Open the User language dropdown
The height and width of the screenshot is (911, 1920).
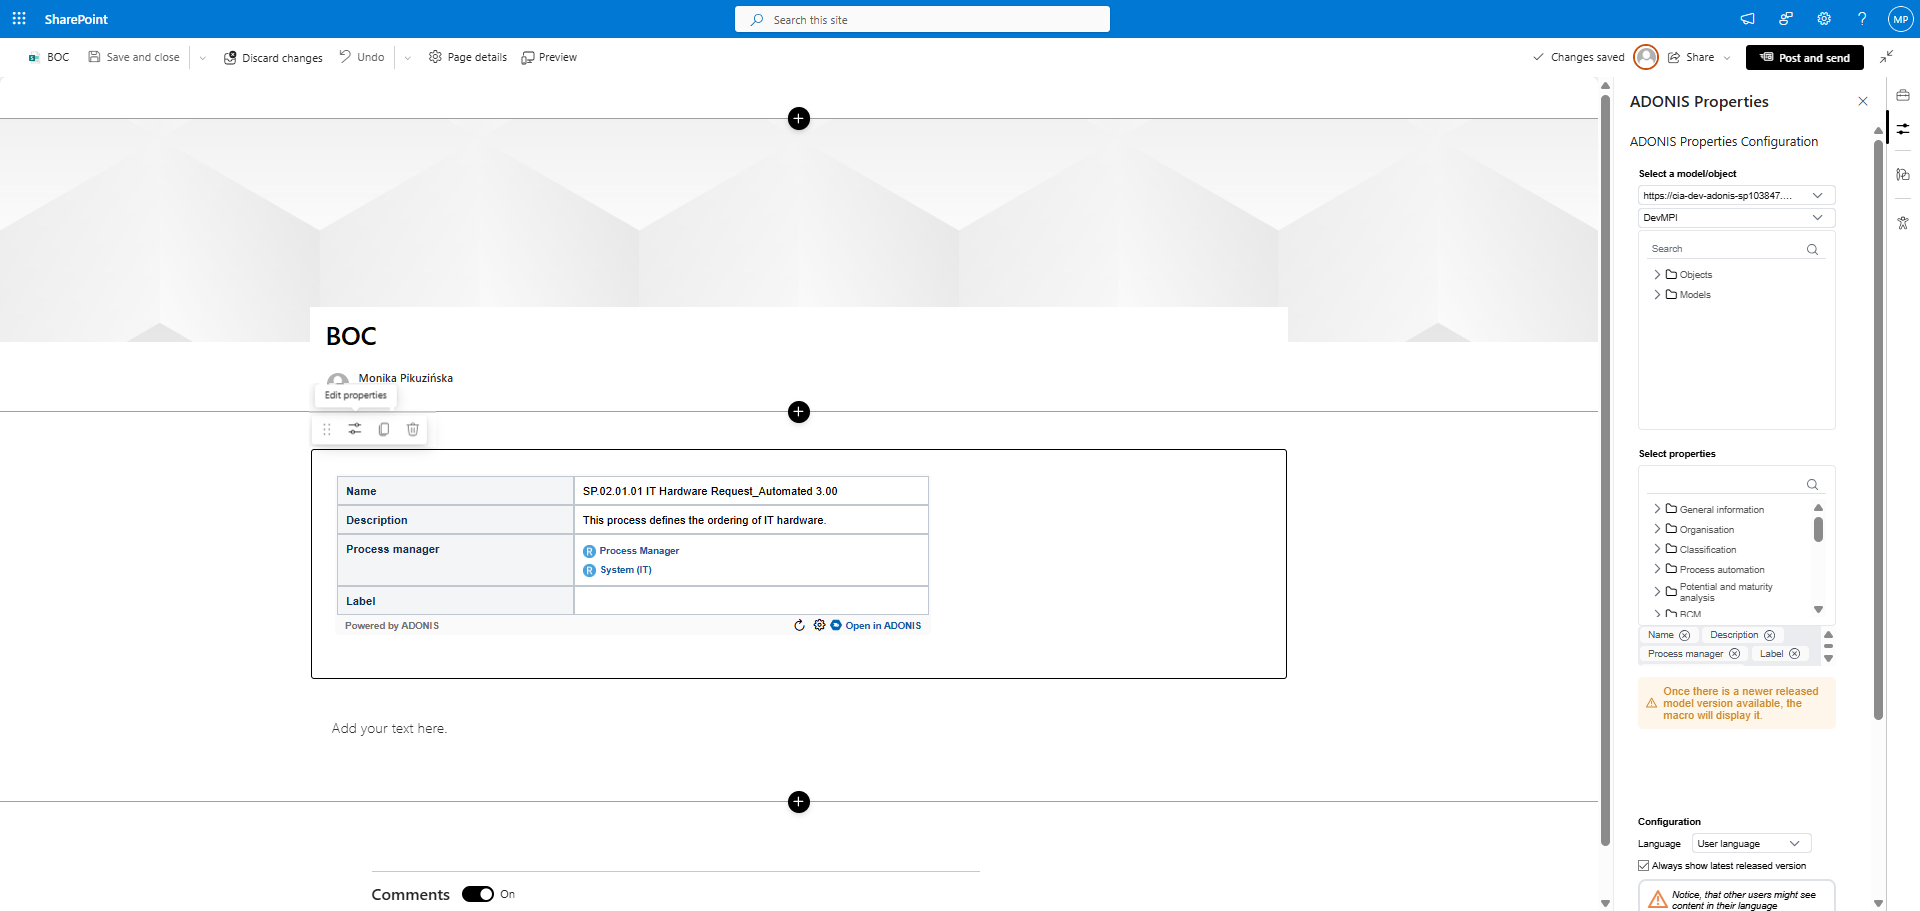tap(1751, 844)
